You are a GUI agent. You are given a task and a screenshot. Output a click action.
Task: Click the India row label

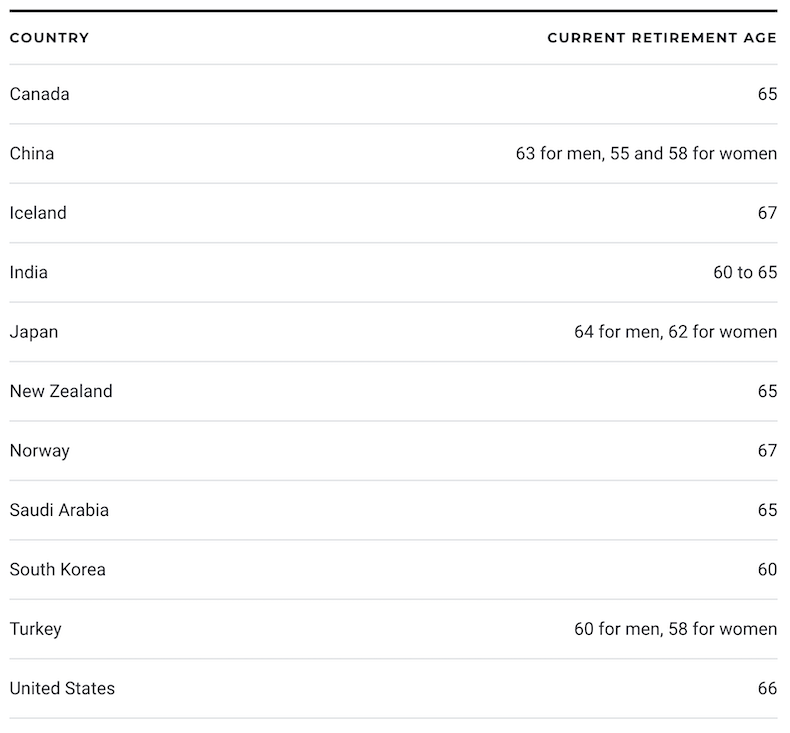click(x=29, y=272)
